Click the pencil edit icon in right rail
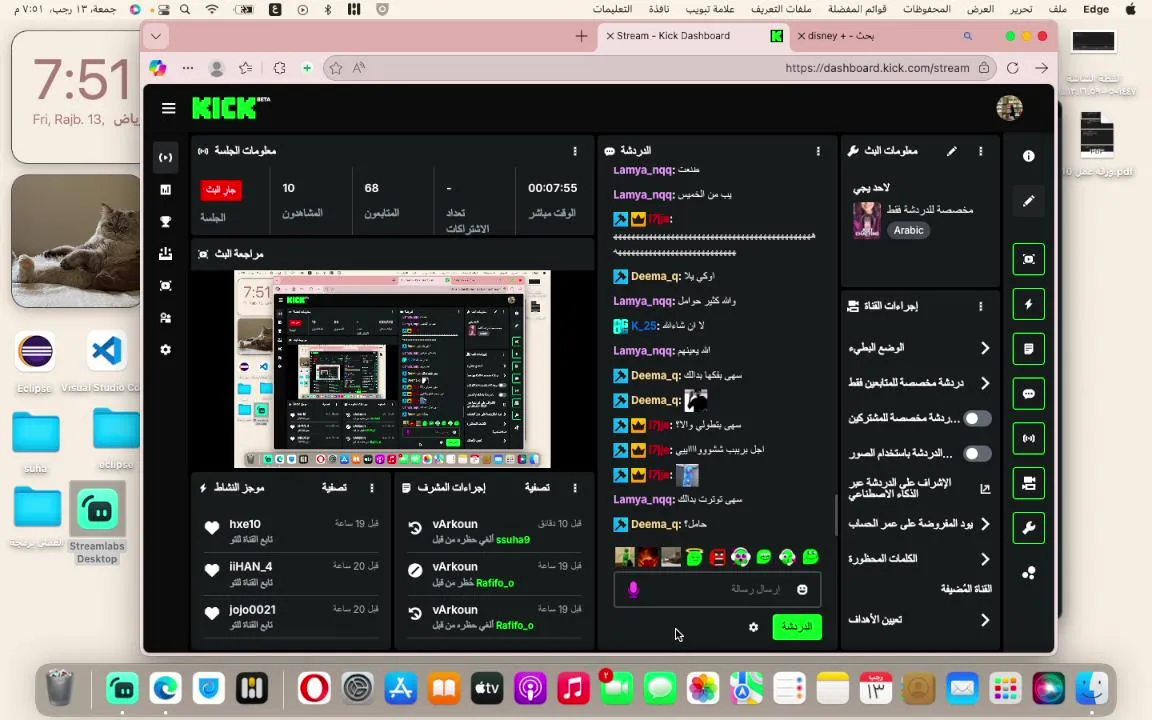Viewport: 1152px width, 720px height. click(x=1029, y=201)
